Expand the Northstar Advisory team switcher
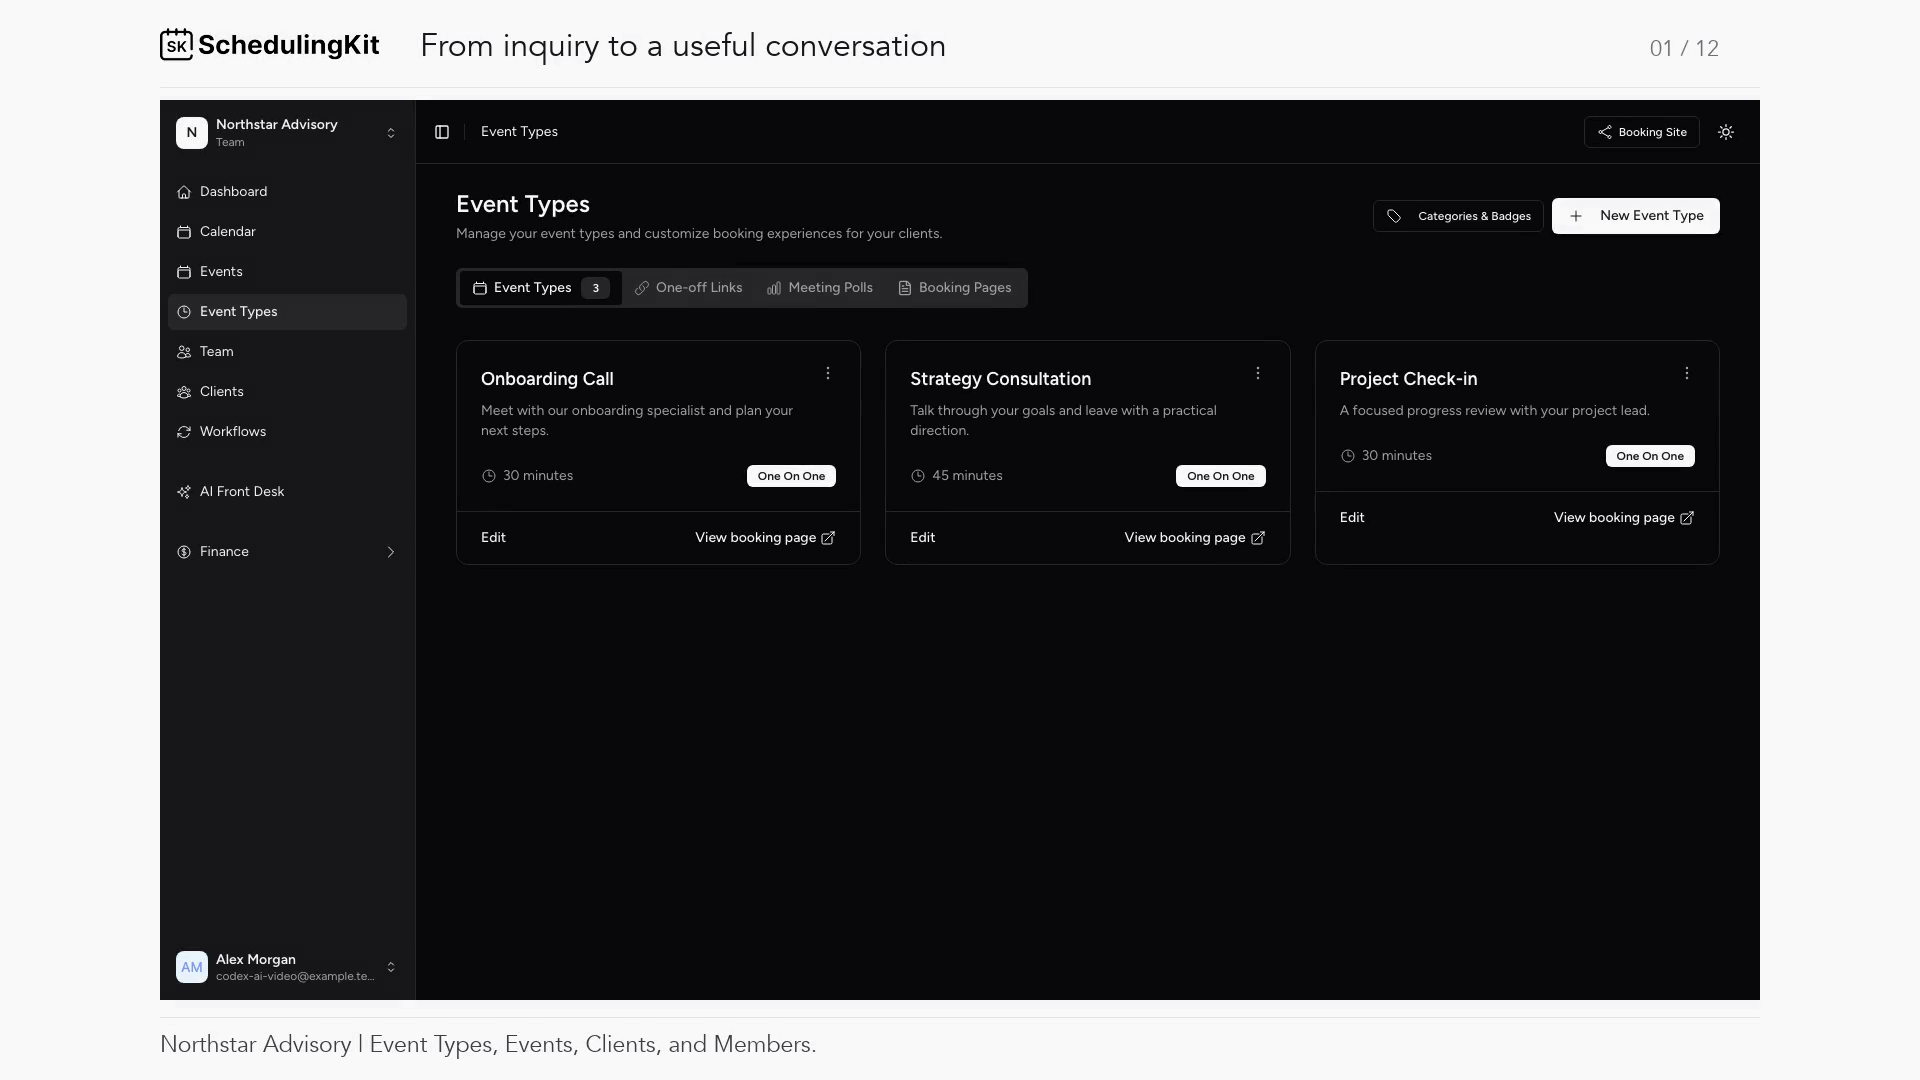The height and width of the screenshot is (1080, 1920). pyautogui.click(x=288, y=132)
